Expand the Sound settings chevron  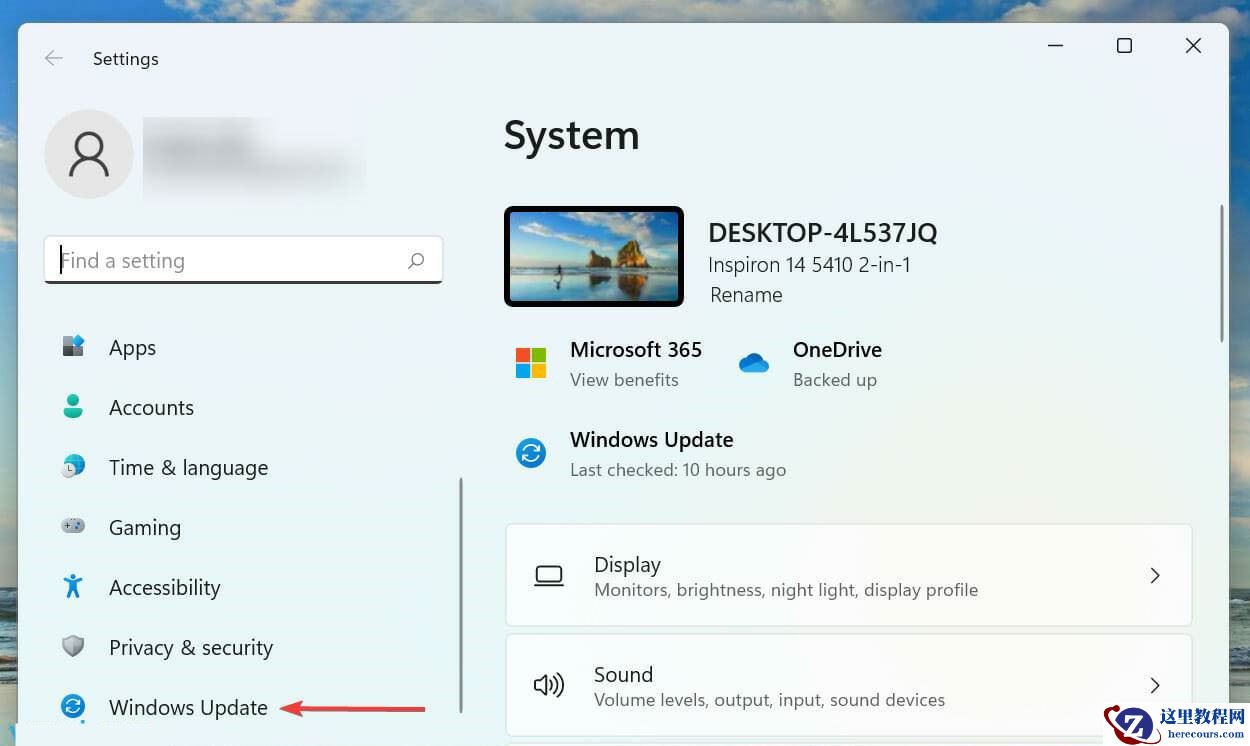(1155, 686)
